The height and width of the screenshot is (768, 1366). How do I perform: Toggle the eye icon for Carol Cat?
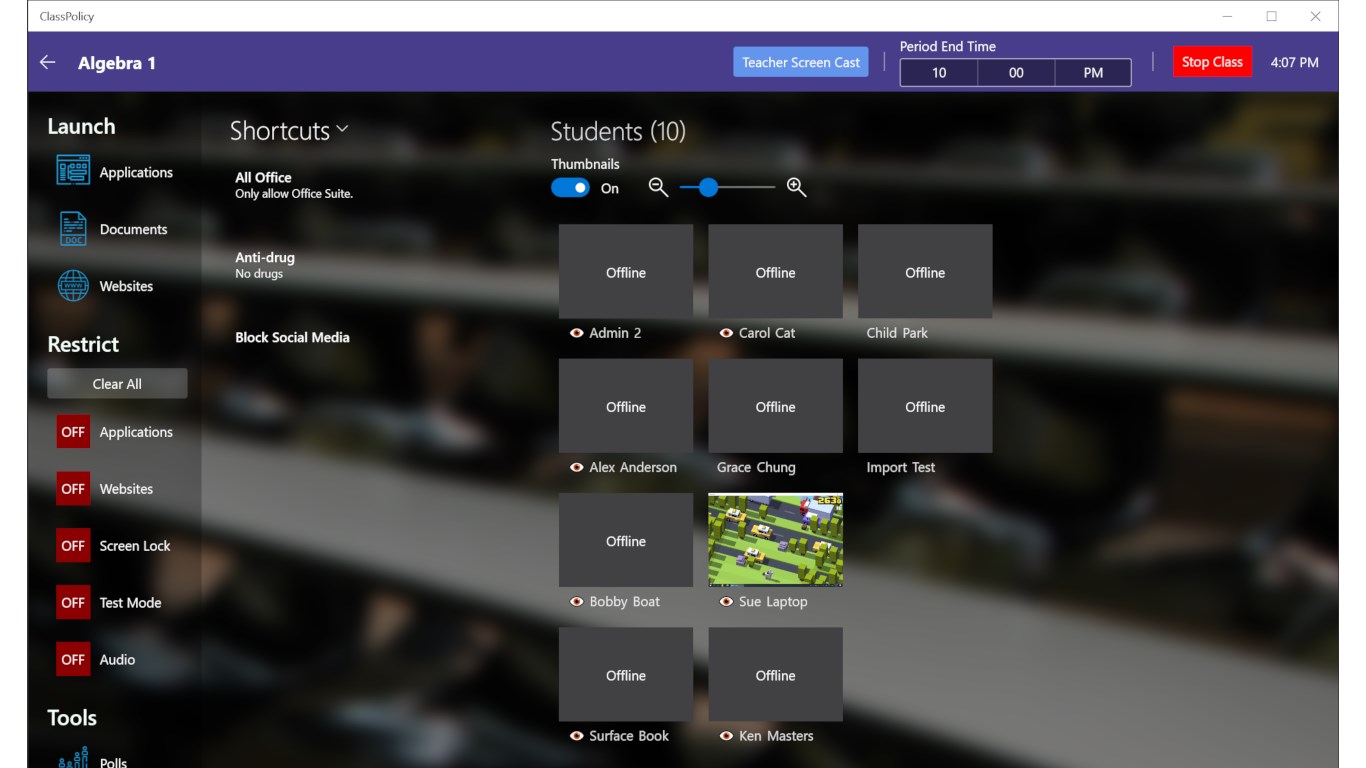tap(726, 333)
